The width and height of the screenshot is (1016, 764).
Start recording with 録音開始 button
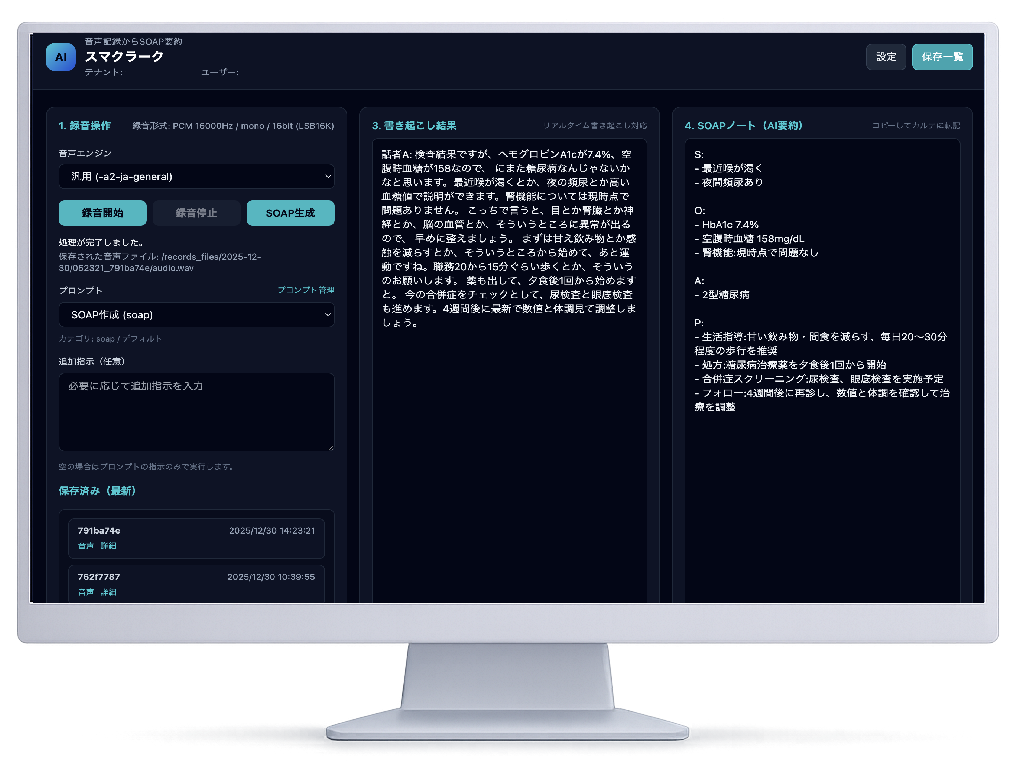103,213
